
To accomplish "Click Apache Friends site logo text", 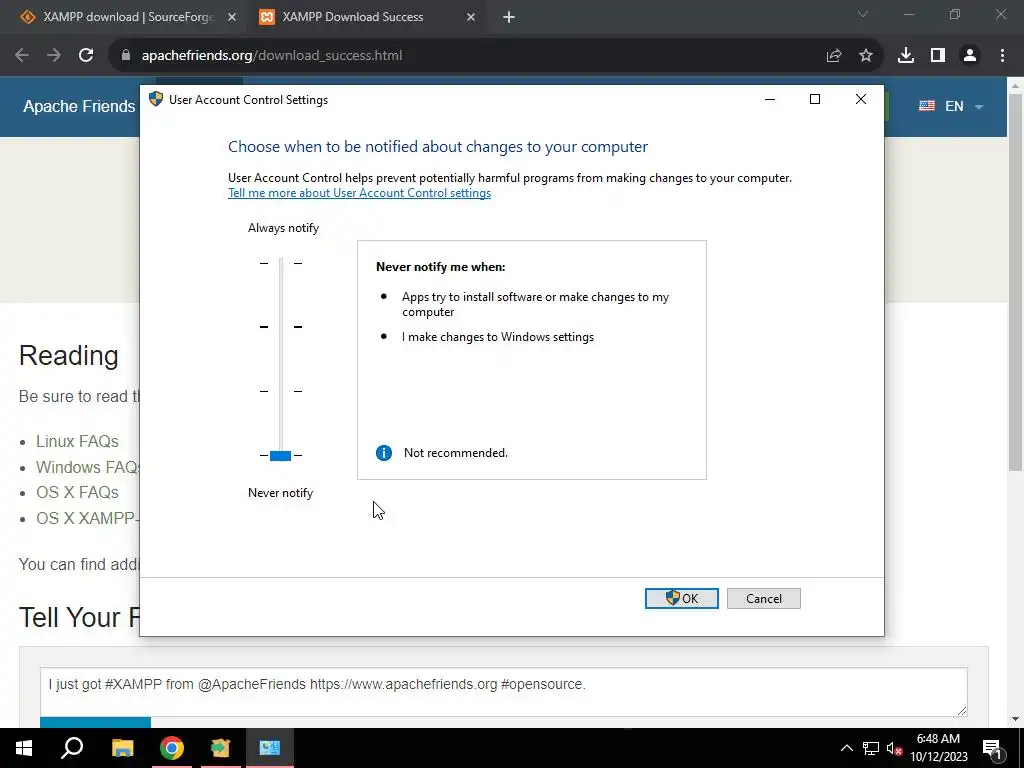I will point(79,106).
